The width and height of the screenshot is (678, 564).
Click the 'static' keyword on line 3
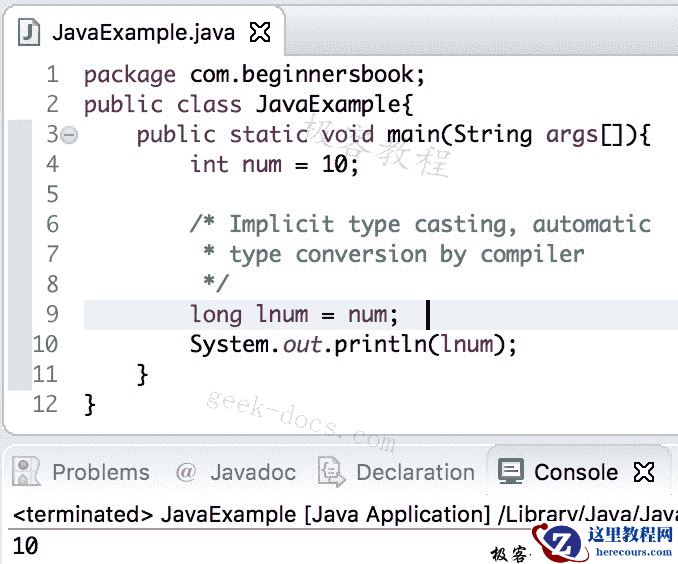[x=269, y=135]
